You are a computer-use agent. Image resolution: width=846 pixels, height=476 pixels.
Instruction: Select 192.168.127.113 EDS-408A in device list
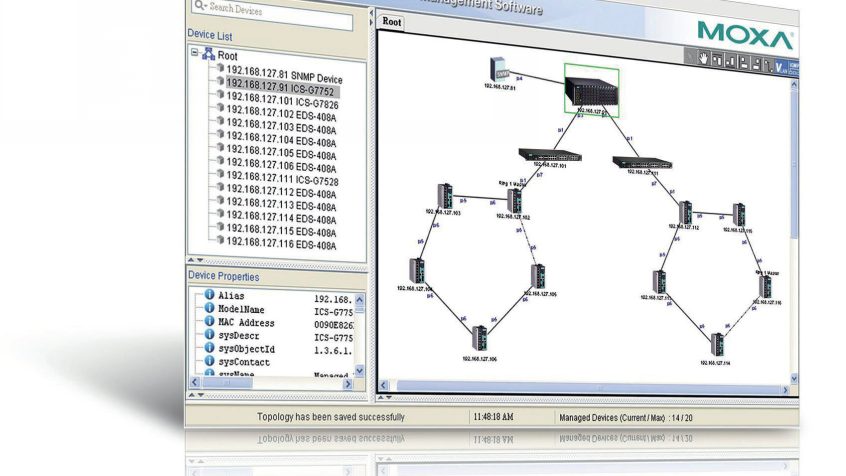click(x=281, y=205)
